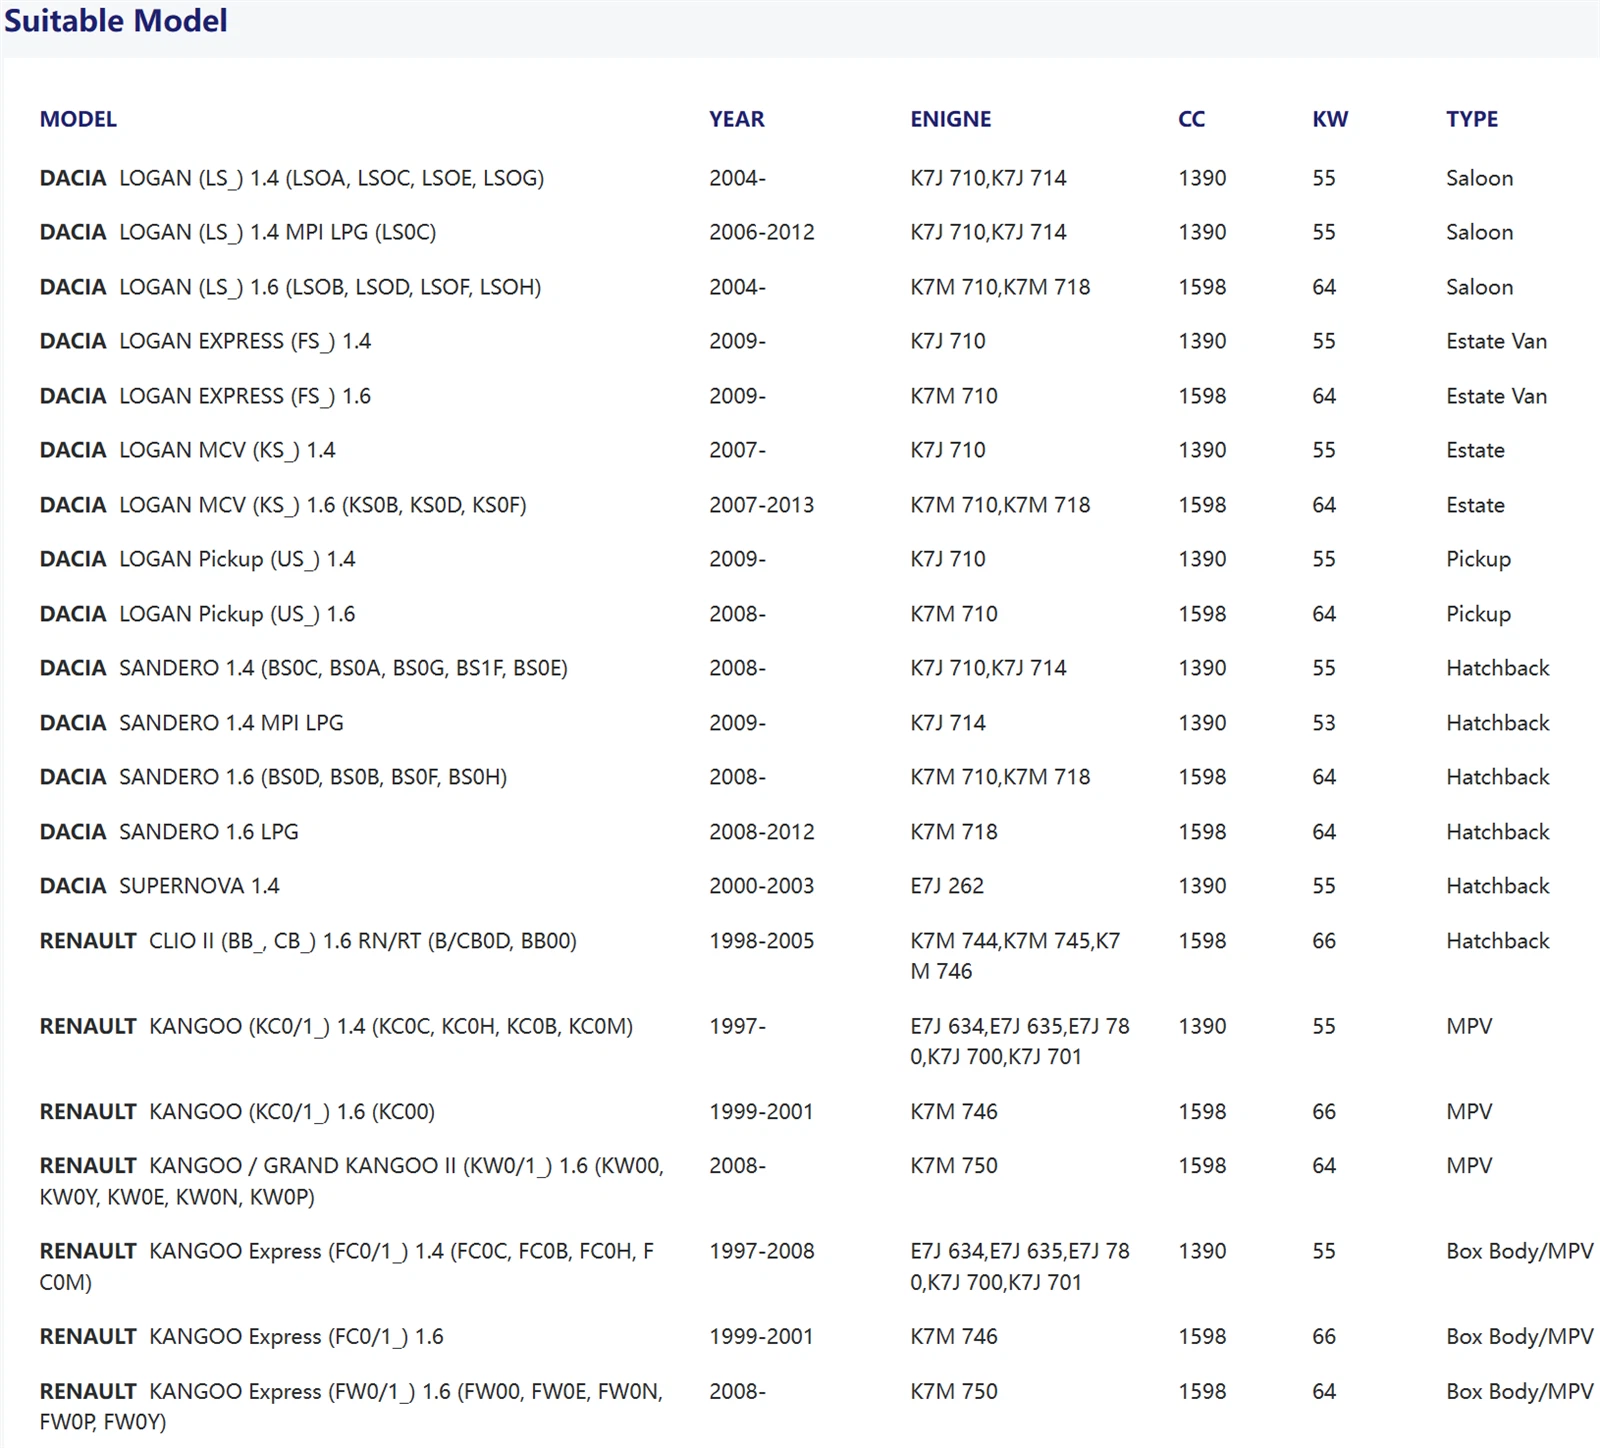Click engine 'K7M 746' of KANGOO (KC0/1_) 1.6 row
1600x1448 pixels.
954,1112
